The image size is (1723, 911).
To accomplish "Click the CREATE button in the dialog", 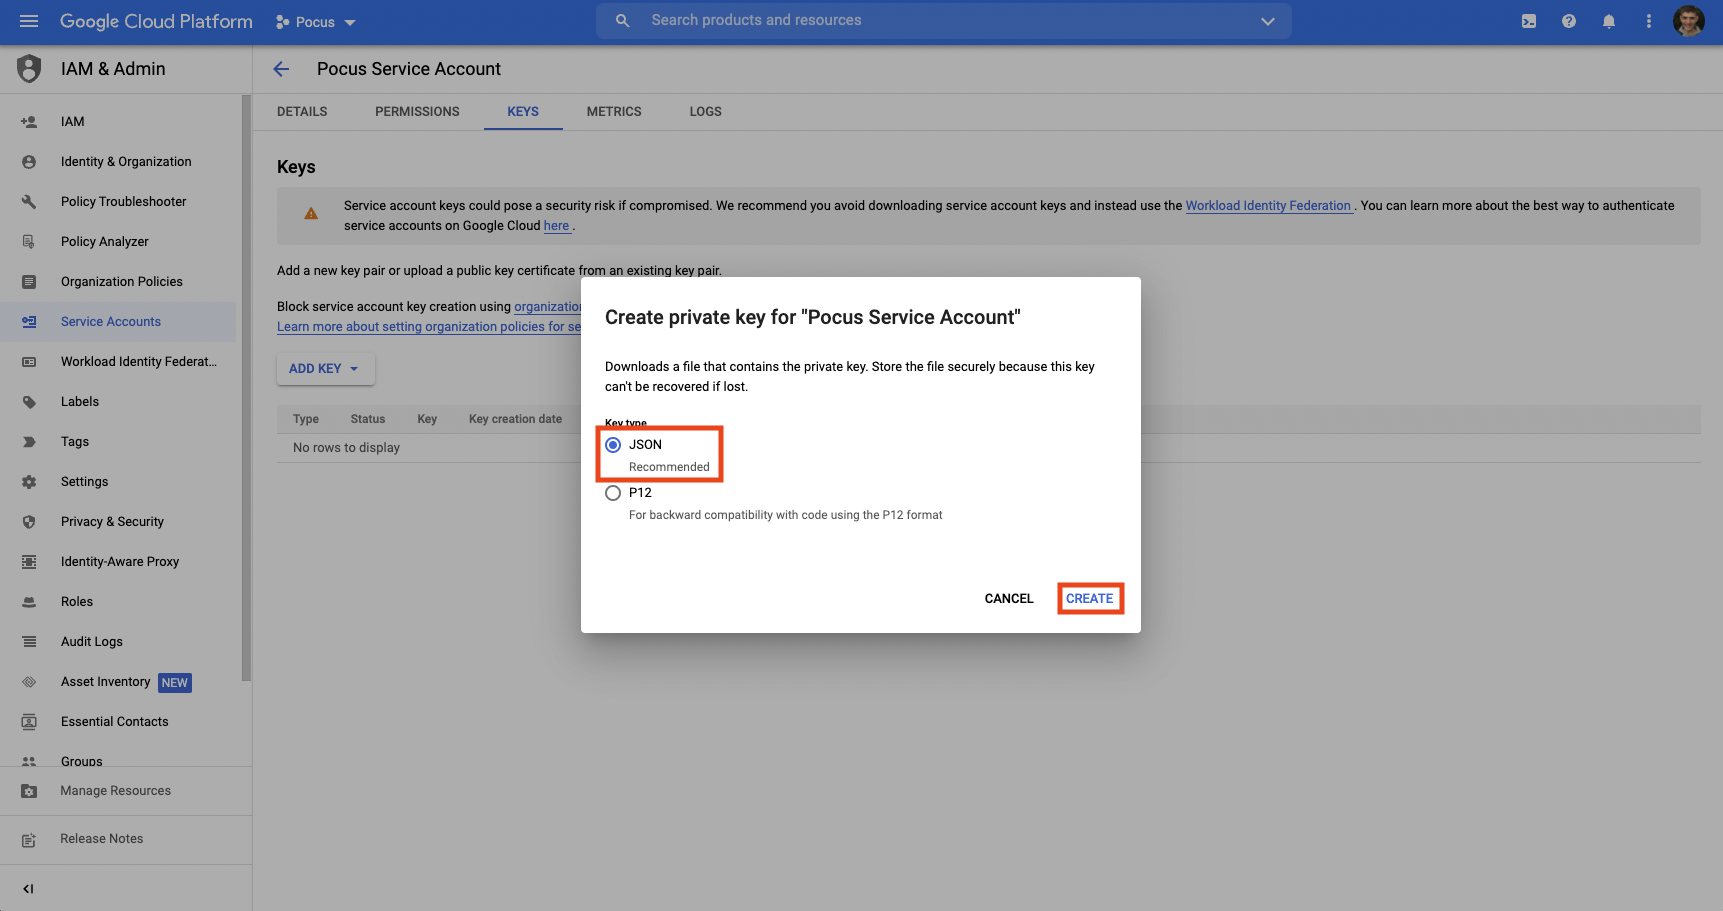I will pyautogui.click(x=1090, y=599).
